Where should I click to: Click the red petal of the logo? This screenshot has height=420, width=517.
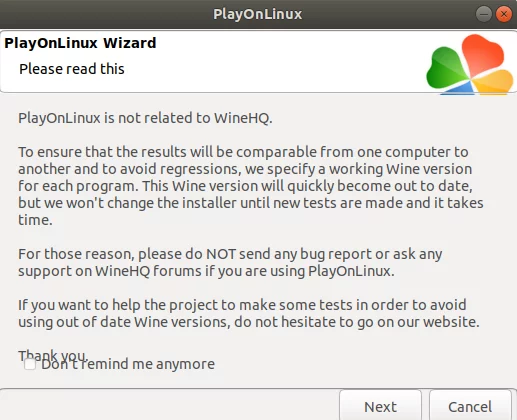[482, 53]
